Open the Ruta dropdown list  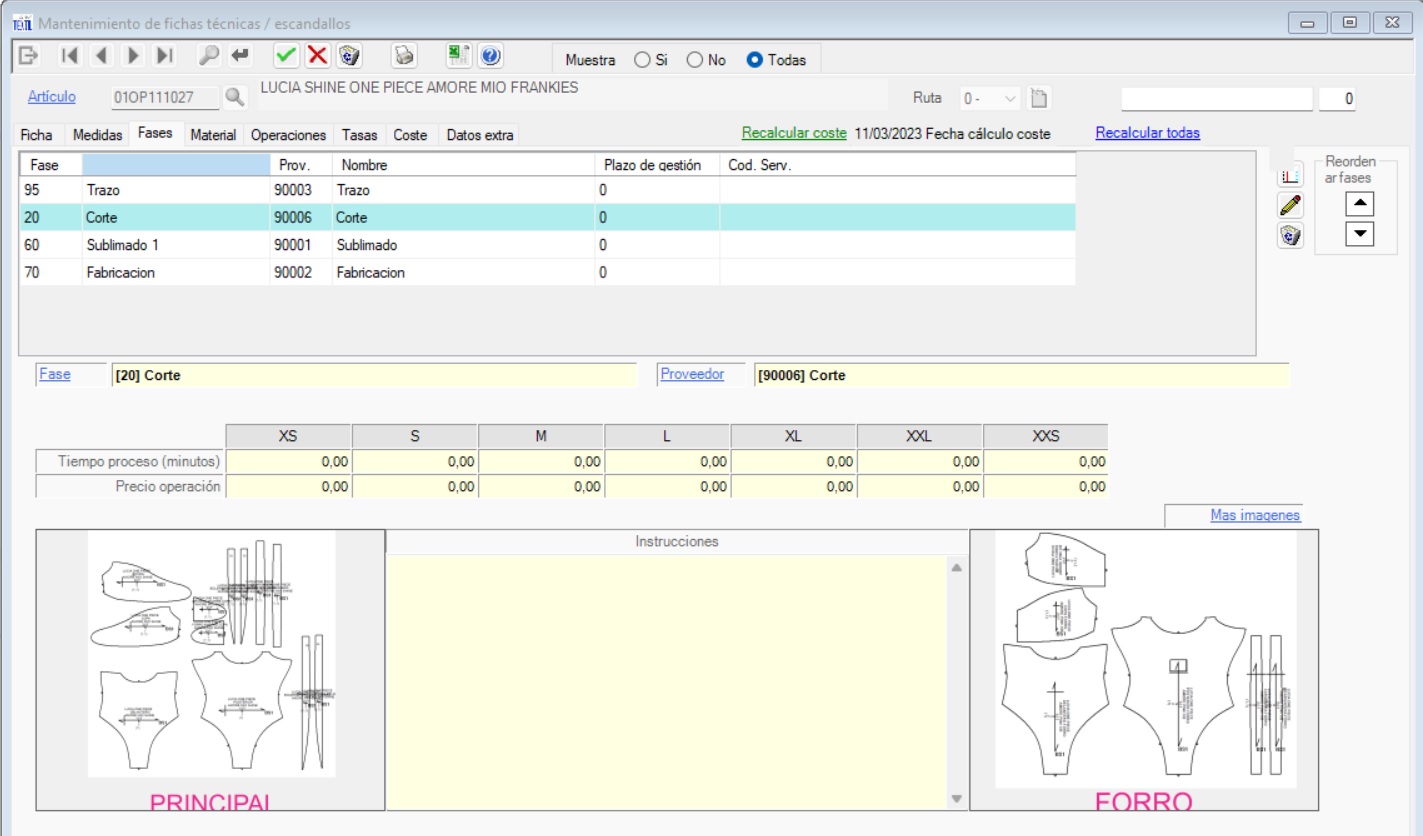(x=1009, y=99)
